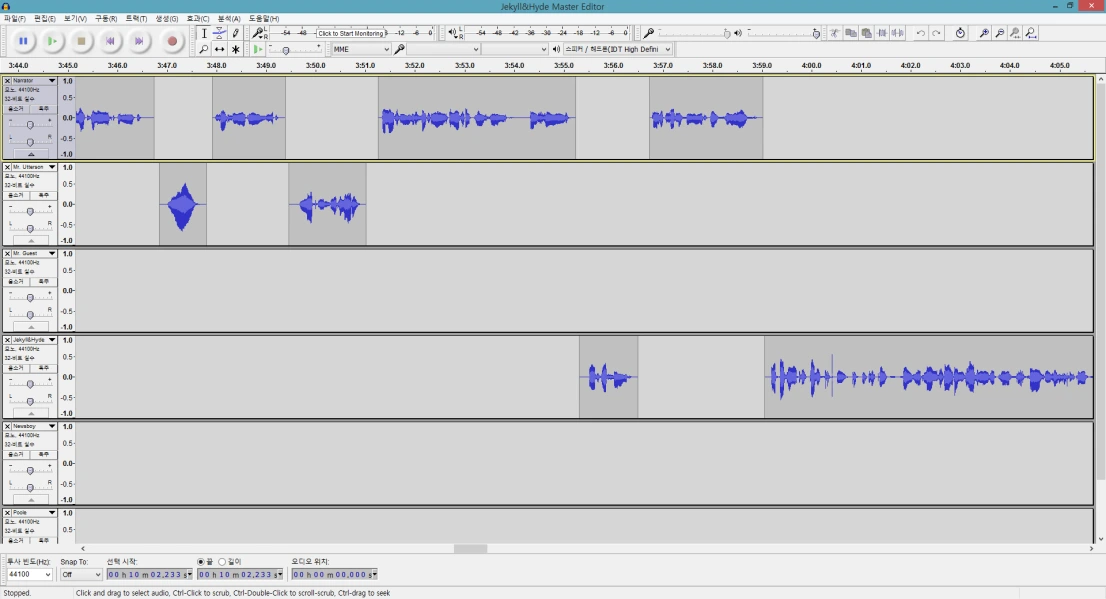Mute the Newsboy track
Image resolution: width=1106 pixels, height=599 pixels.
tap(16, 454)
